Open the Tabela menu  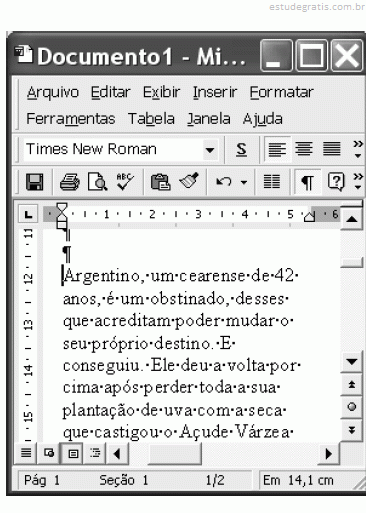[151, 119]
